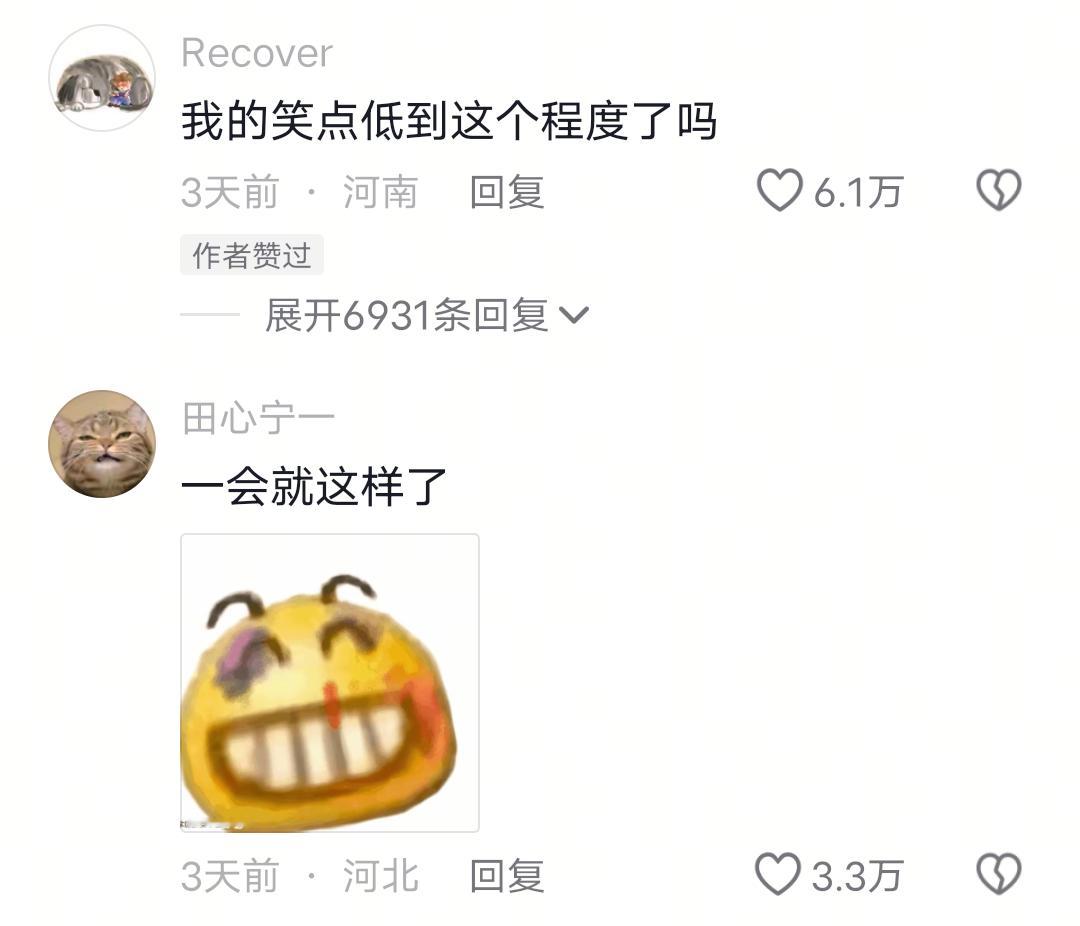This screenshot has width=1080, height=926.
Task: Open the username 田心宁一
Action: pyautogui.click(x=258, y=418)
